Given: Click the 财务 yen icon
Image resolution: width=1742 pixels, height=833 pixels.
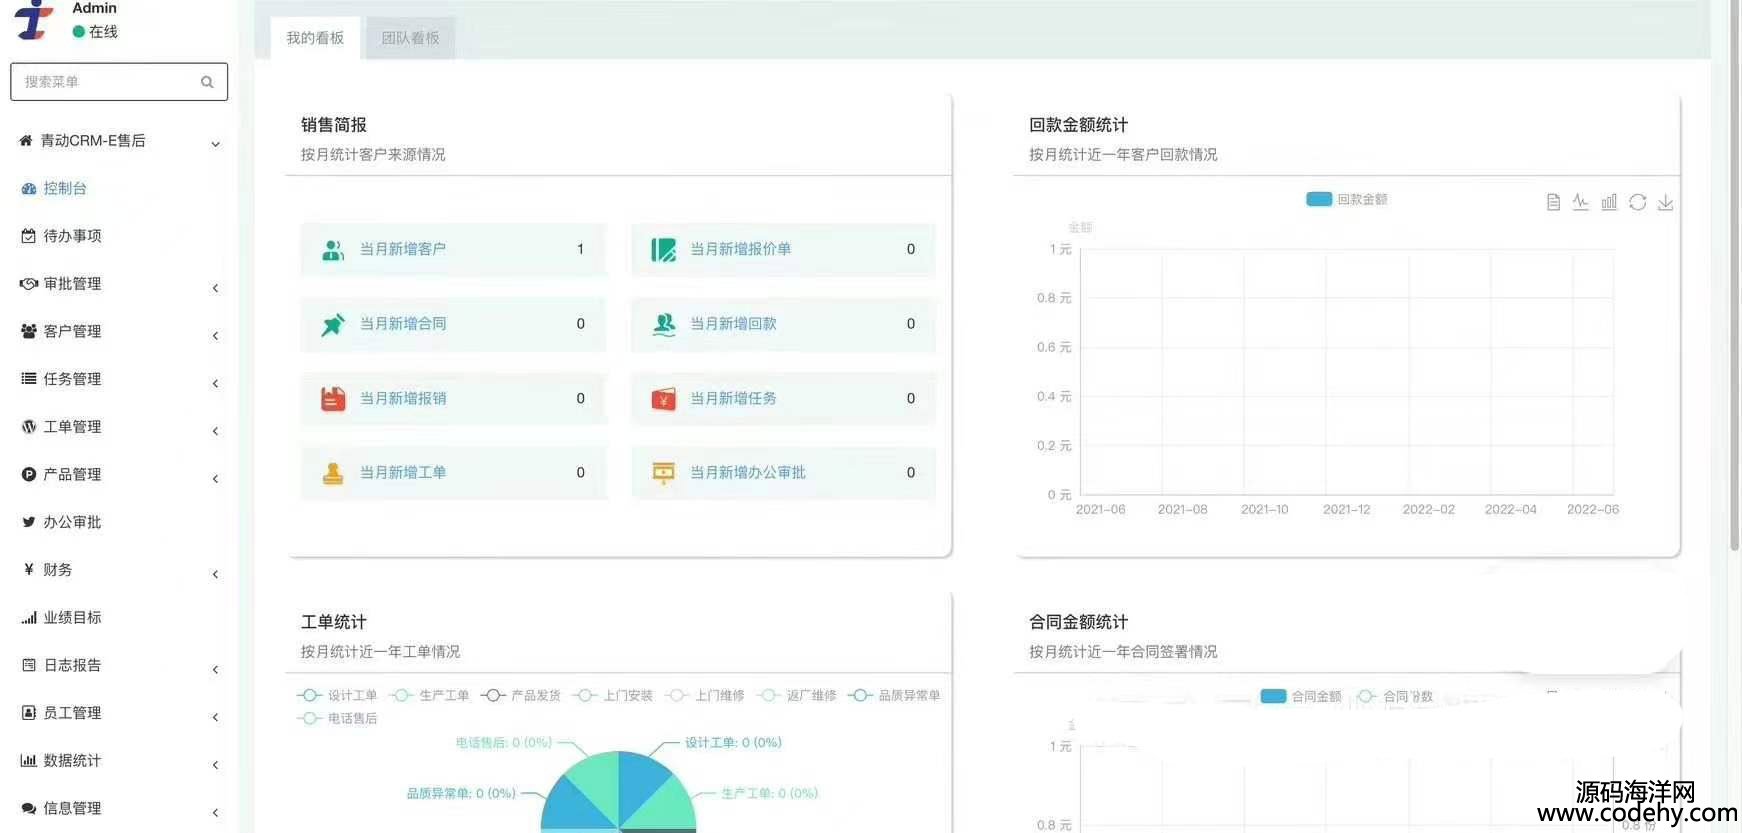Looking at the screenshot, I should pyautogui.click(x=29, y=570).
